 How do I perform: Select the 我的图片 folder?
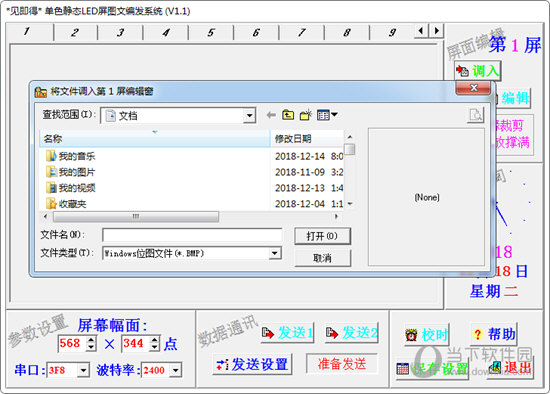point(71,172)
